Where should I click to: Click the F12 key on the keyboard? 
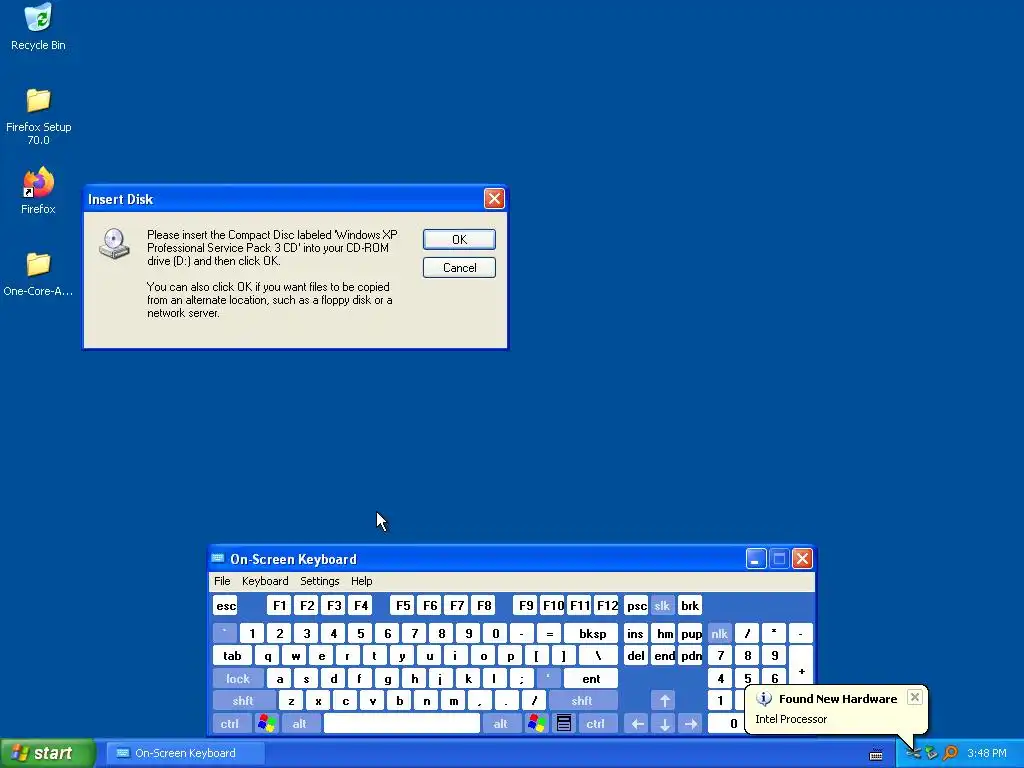pos(607,606)
